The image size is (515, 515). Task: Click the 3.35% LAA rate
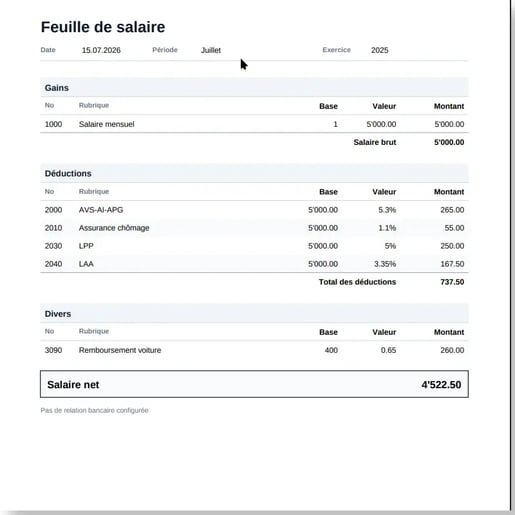[x=385, y=264]
